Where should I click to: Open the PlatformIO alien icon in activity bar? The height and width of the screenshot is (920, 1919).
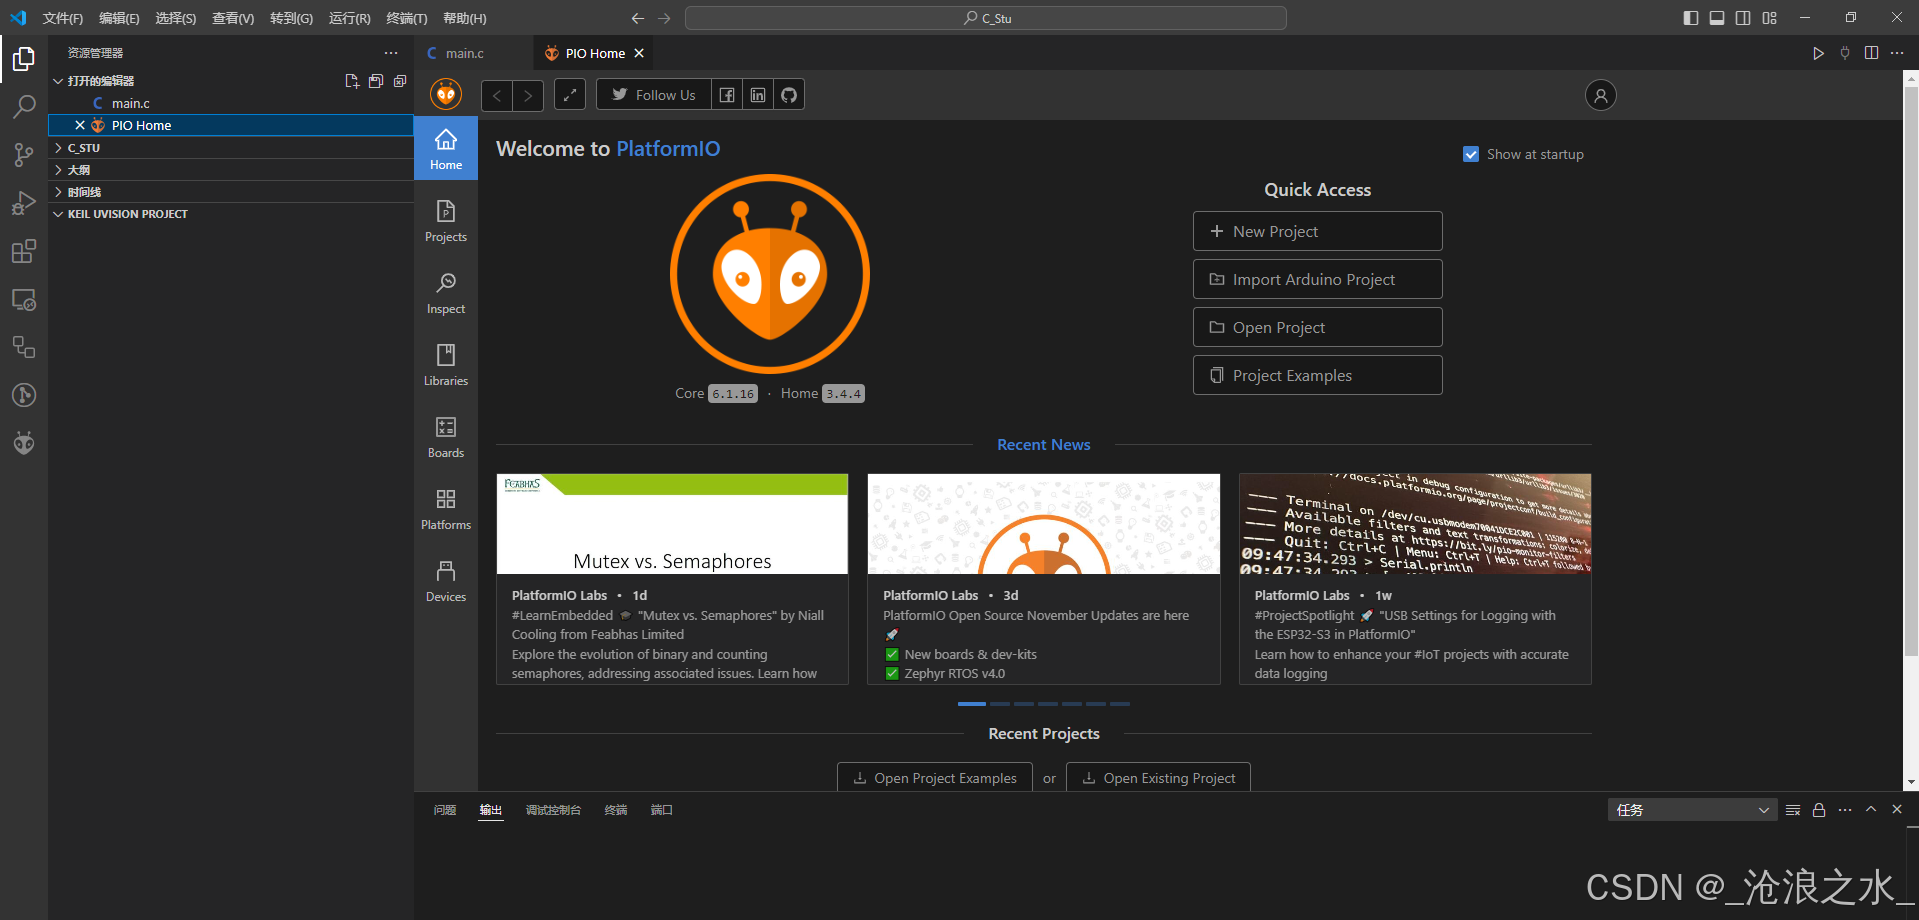pyautogui.click(x=24, y=443)
